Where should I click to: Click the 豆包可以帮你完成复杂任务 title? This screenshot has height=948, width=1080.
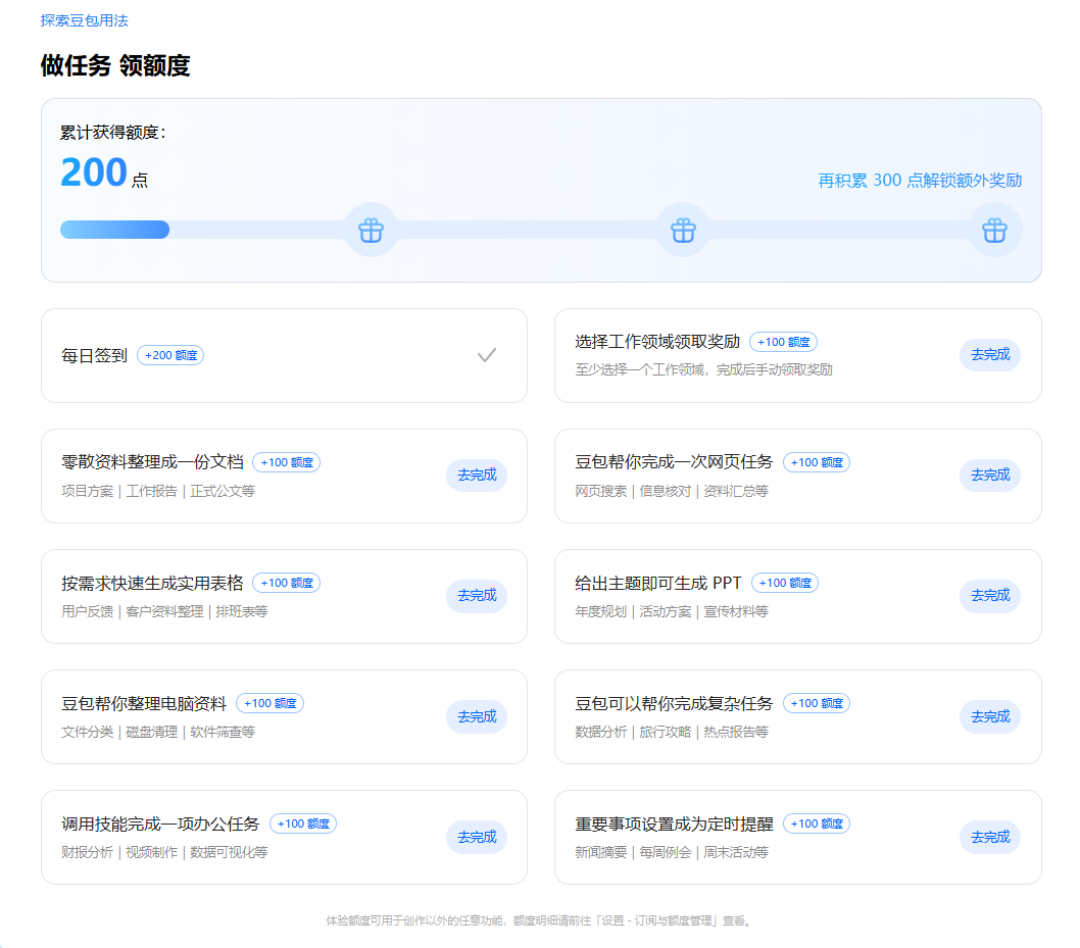point(674,703)
